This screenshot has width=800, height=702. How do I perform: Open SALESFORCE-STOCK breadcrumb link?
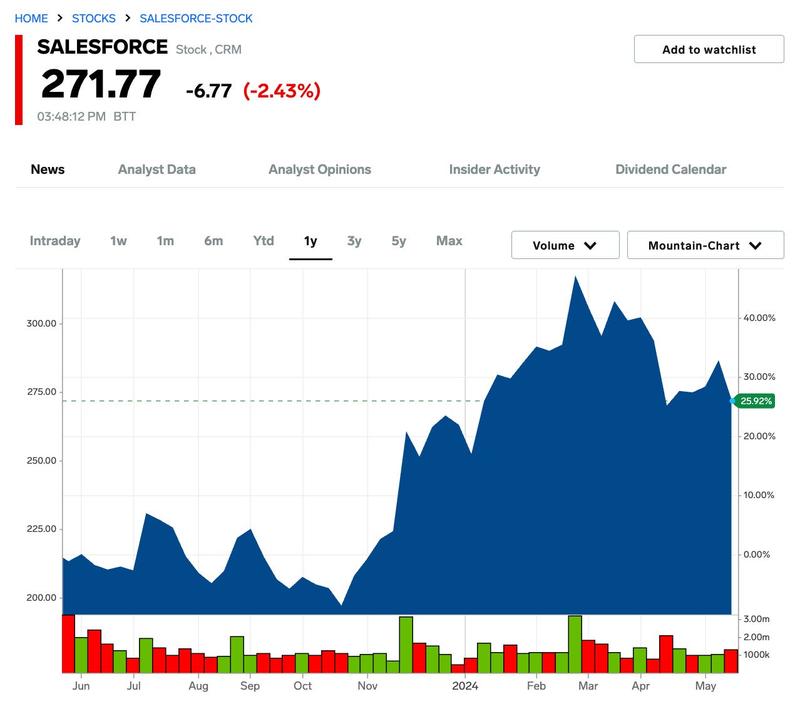coord(196,18)
